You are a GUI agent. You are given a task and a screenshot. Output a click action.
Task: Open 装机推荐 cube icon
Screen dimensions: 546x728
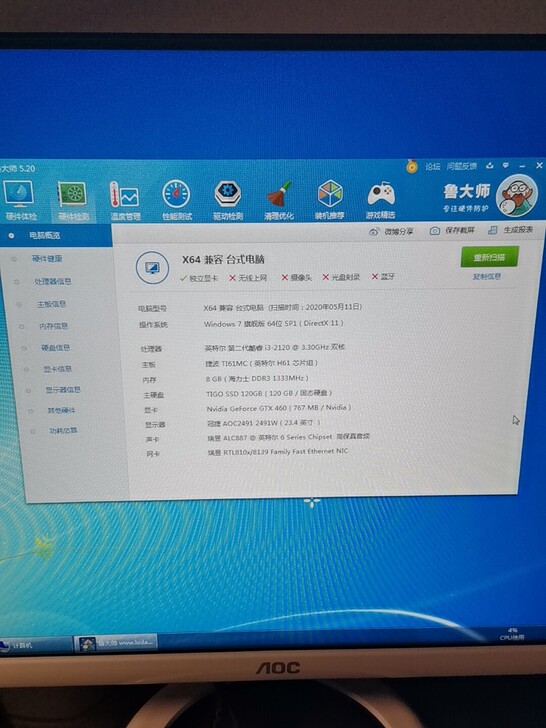click(330, 200)
